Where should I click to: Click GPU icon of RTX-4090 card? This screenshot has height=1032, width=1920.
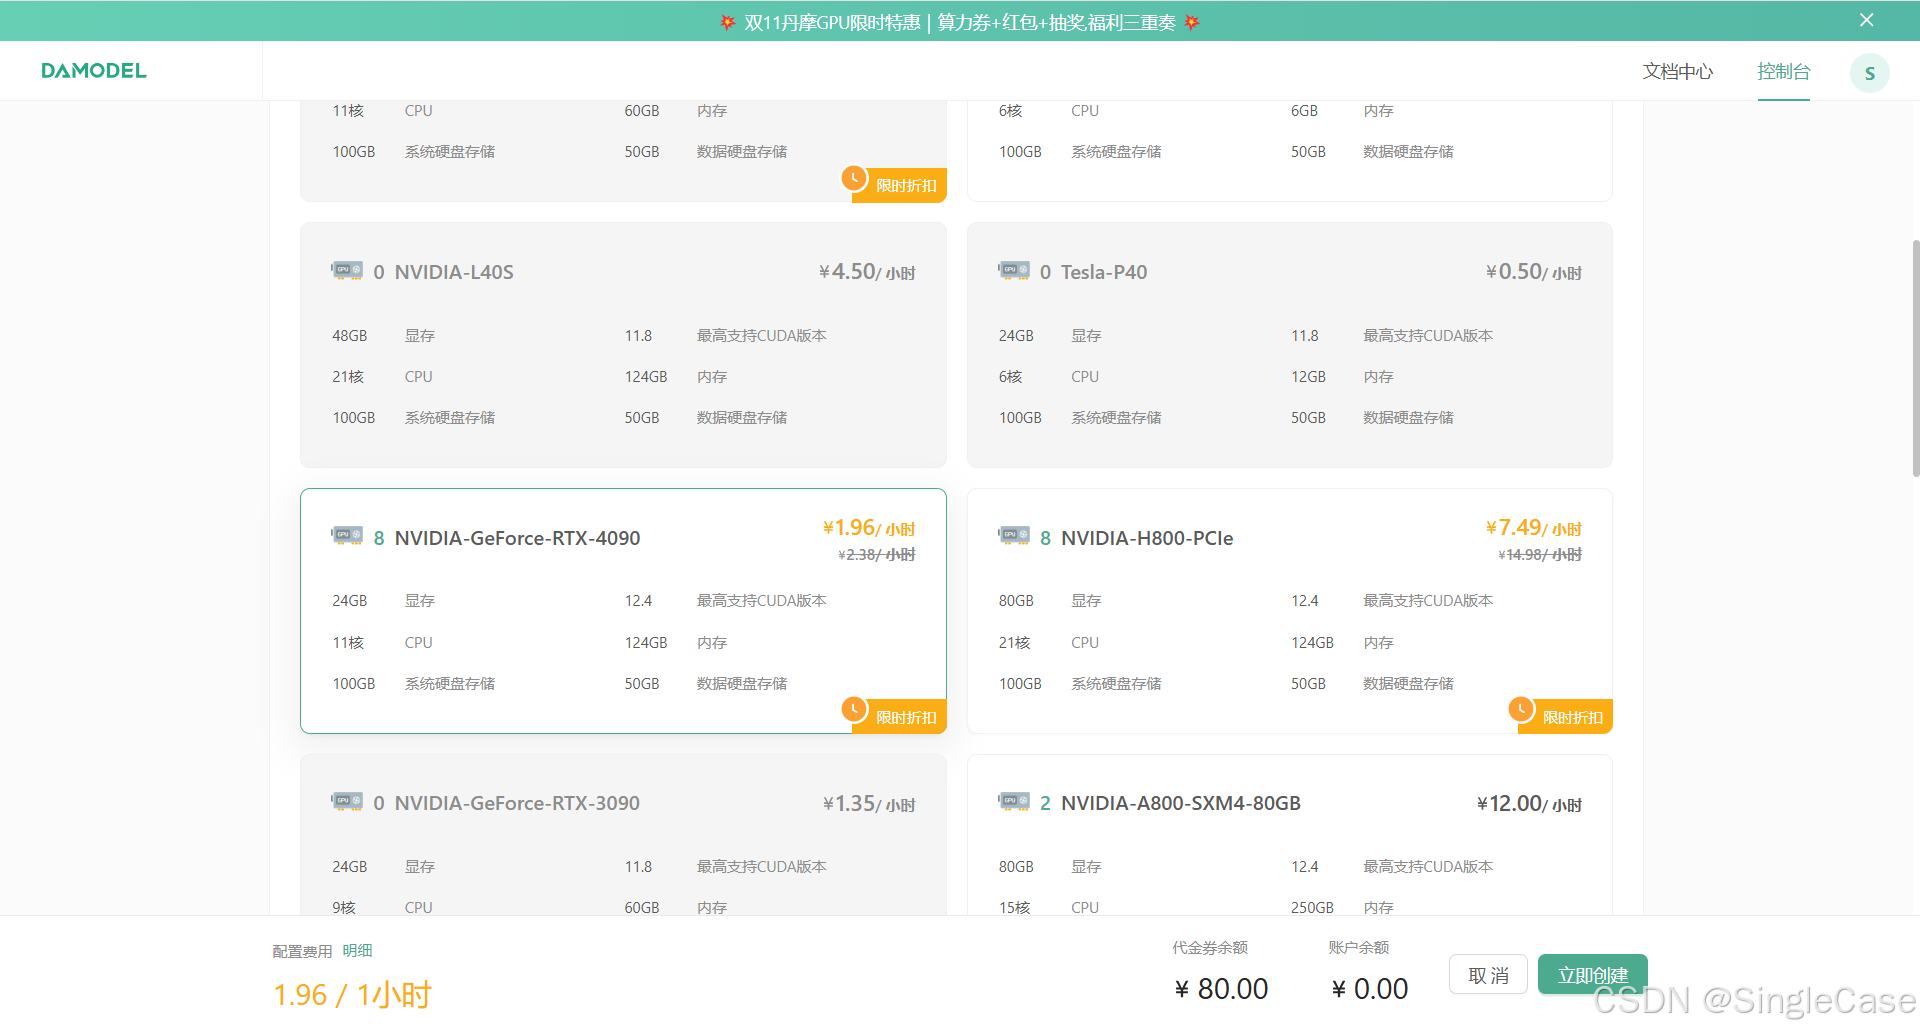[347, 536]
